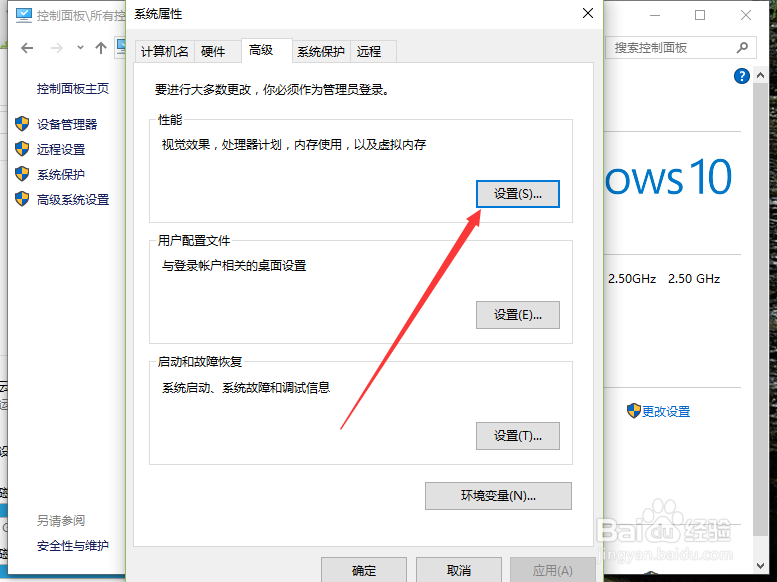Go forward in Control Panel window

[x=57, y=48]
